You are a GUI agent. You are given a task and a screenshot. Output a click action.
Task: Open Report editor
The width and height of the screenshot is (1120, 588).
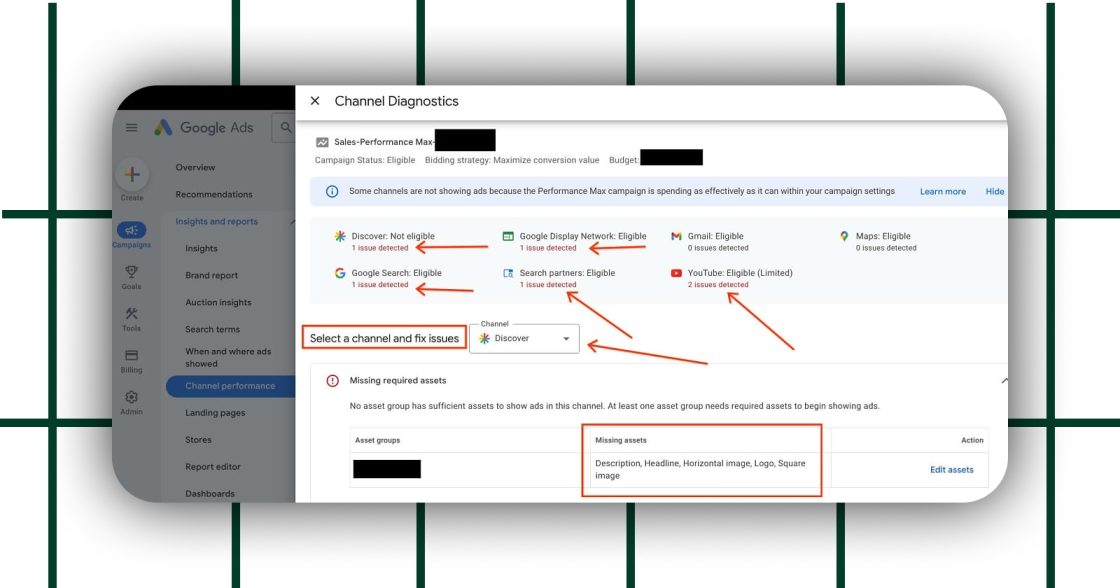click(212, 467)
